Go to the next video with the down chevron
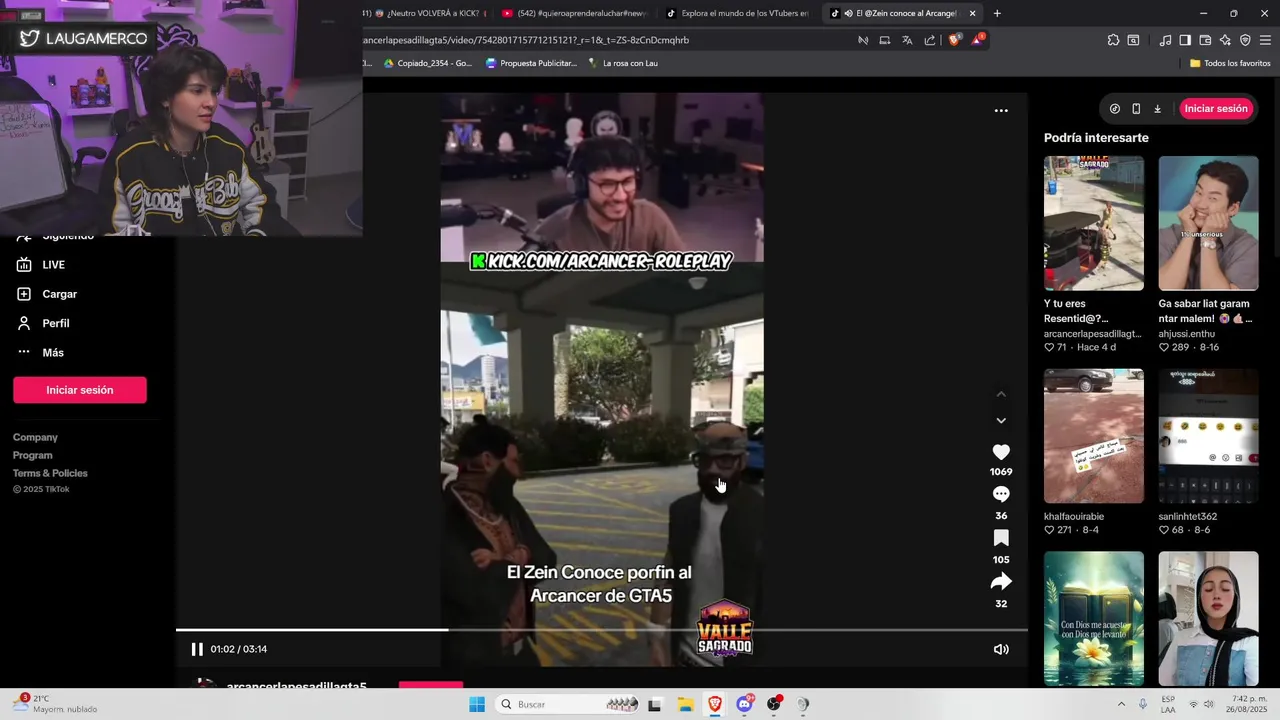The image size is (1280, 720). [x=1001, y=420]
